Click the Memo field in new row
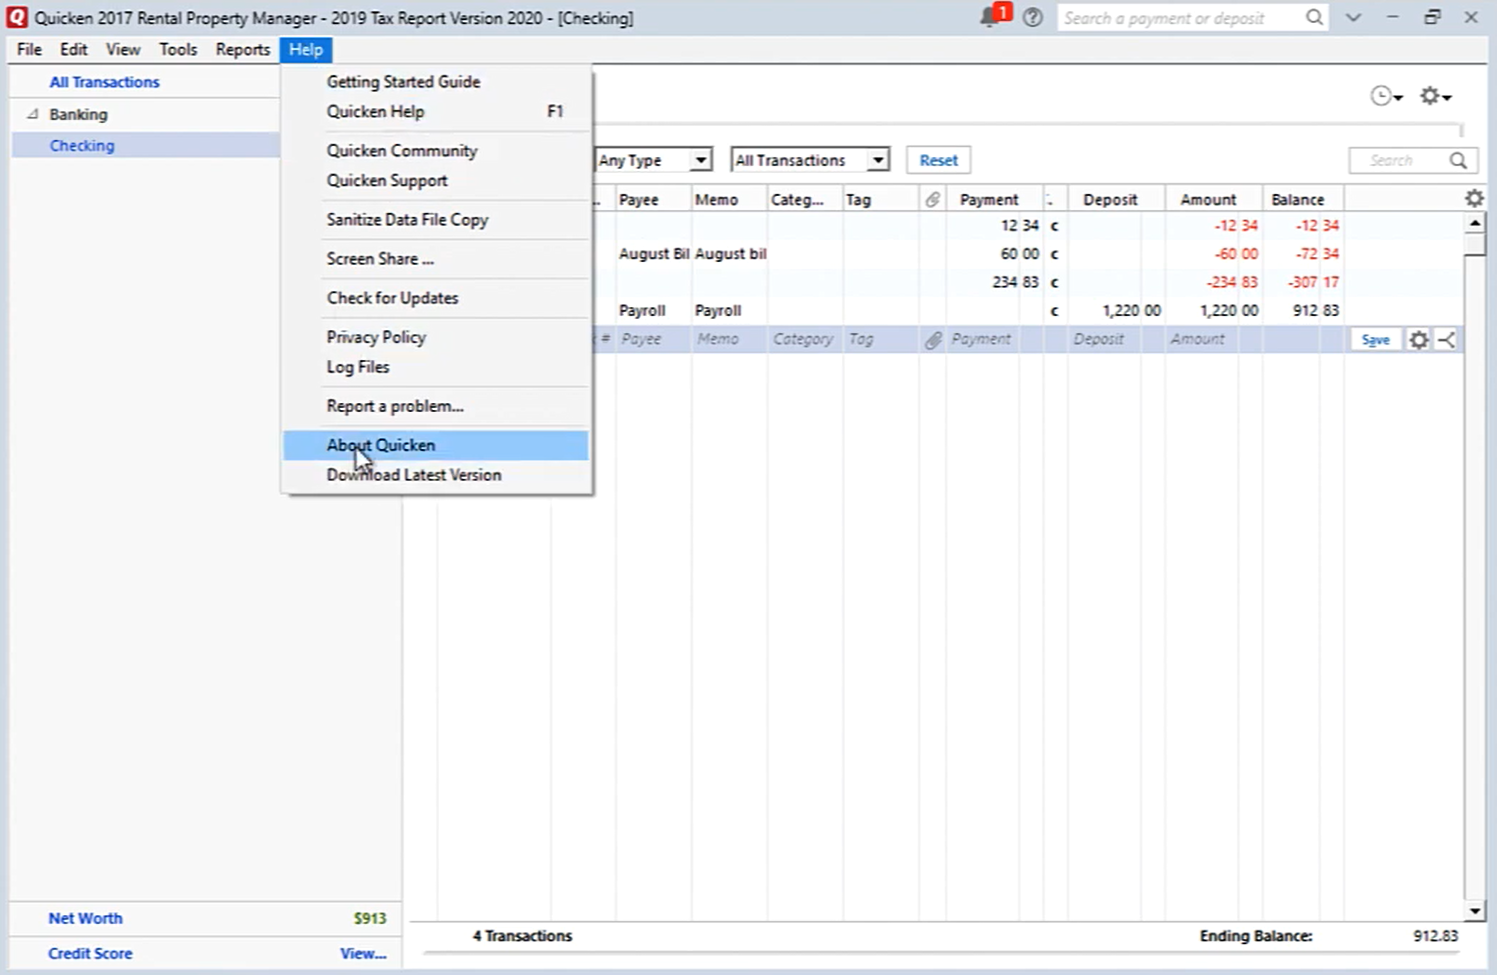Image resolution: width=1497 pixels, height=975 pixels. [x=729, y=340]
